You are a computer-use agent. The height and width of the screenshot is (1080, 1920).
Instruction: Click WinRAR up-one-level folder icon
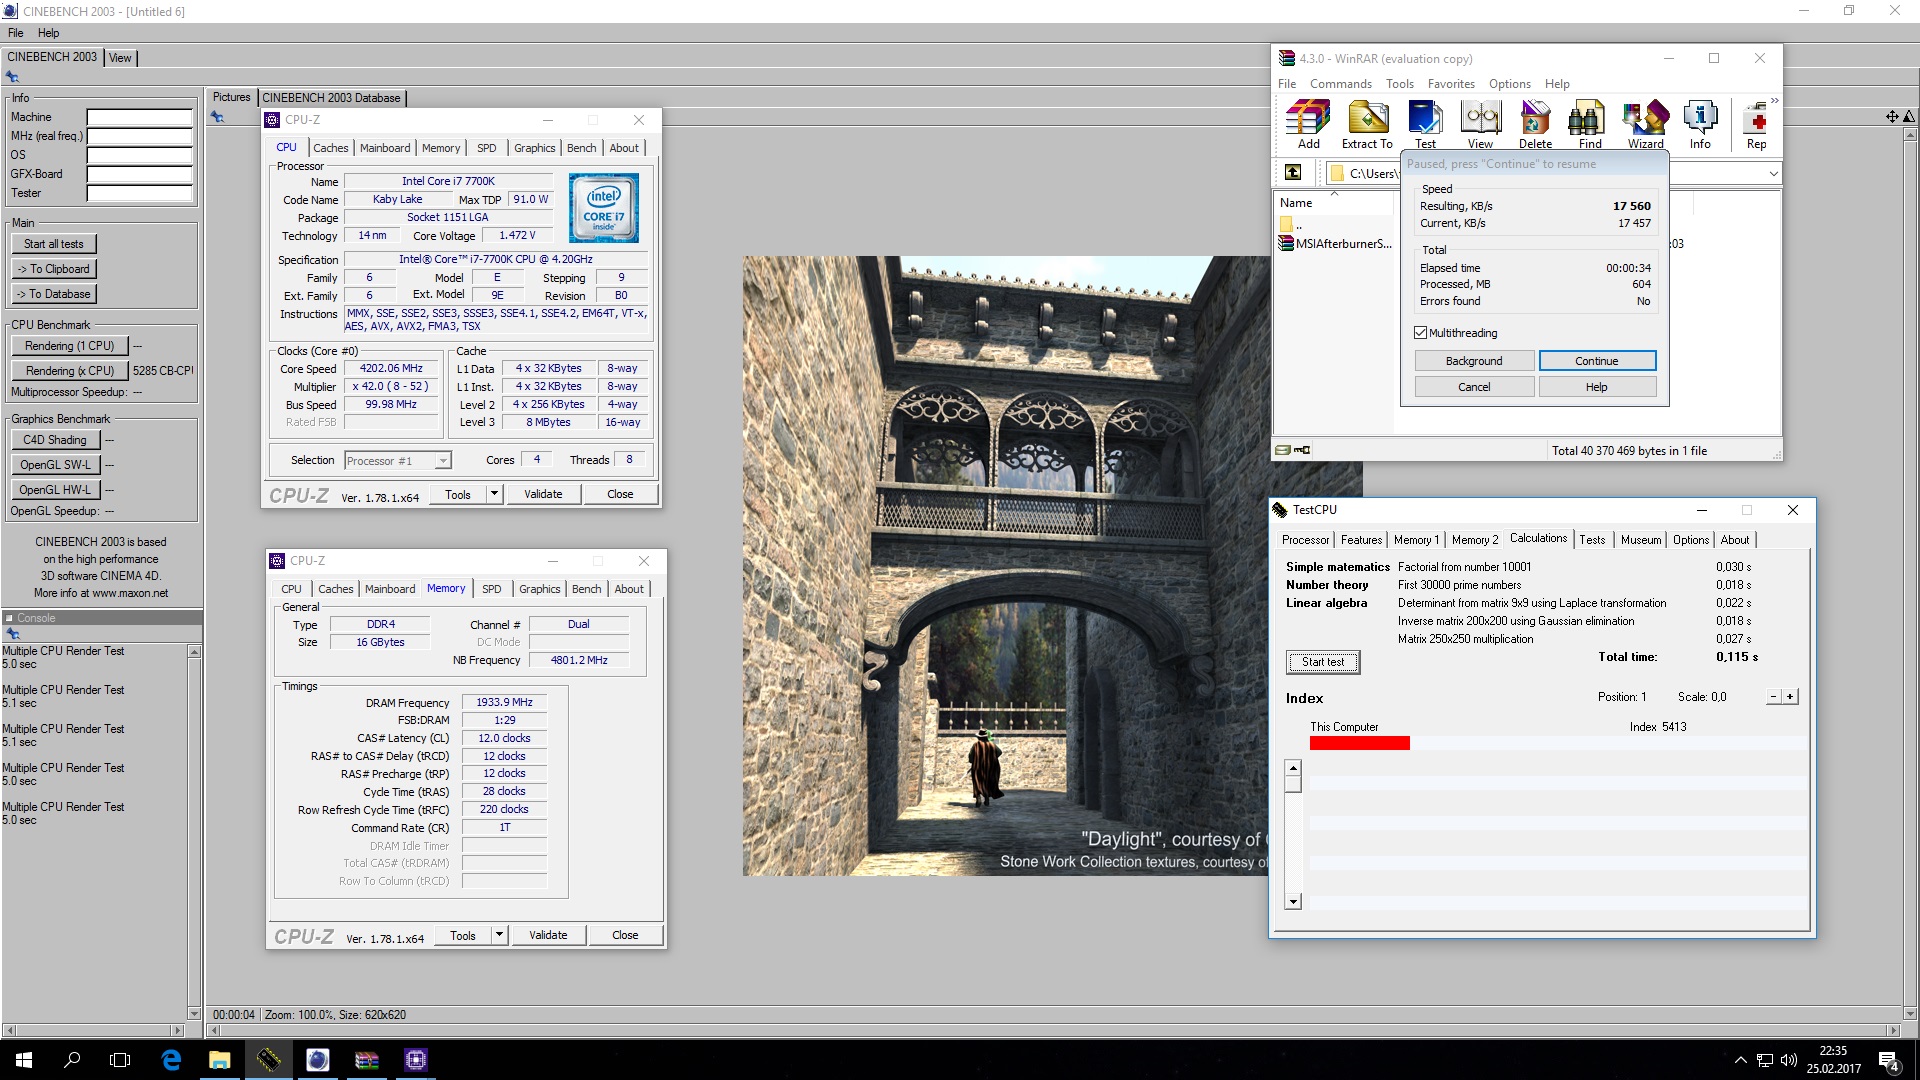(1293, 173)
